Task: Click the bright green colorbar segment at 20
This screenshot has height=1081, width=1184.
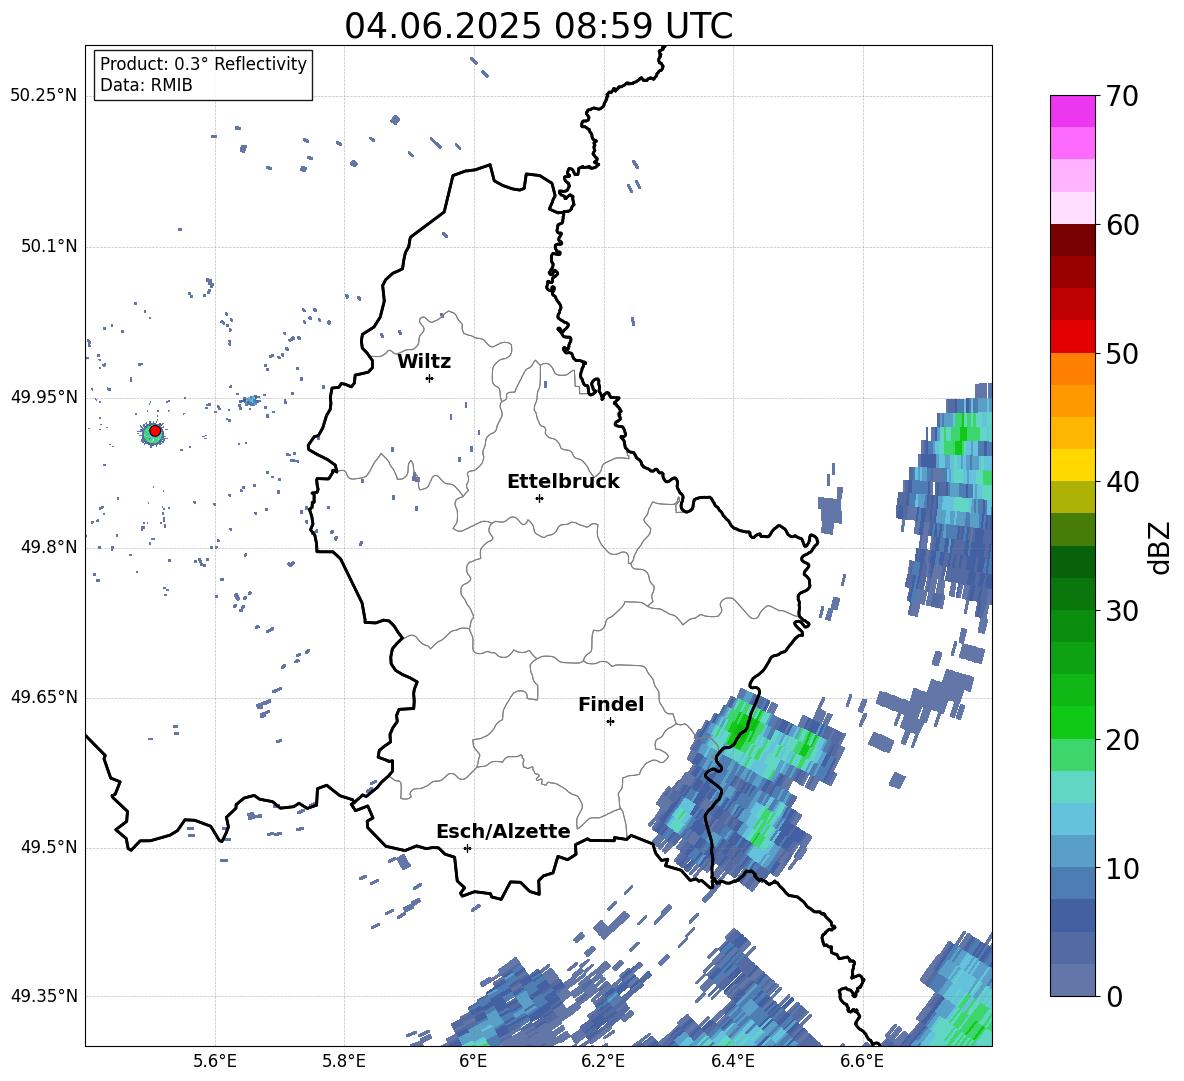Action: click(x=1072, y=722)
